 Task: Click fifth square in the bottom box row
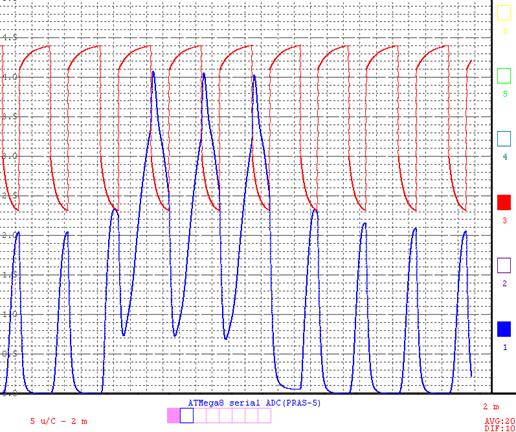[x=226, y=416]
